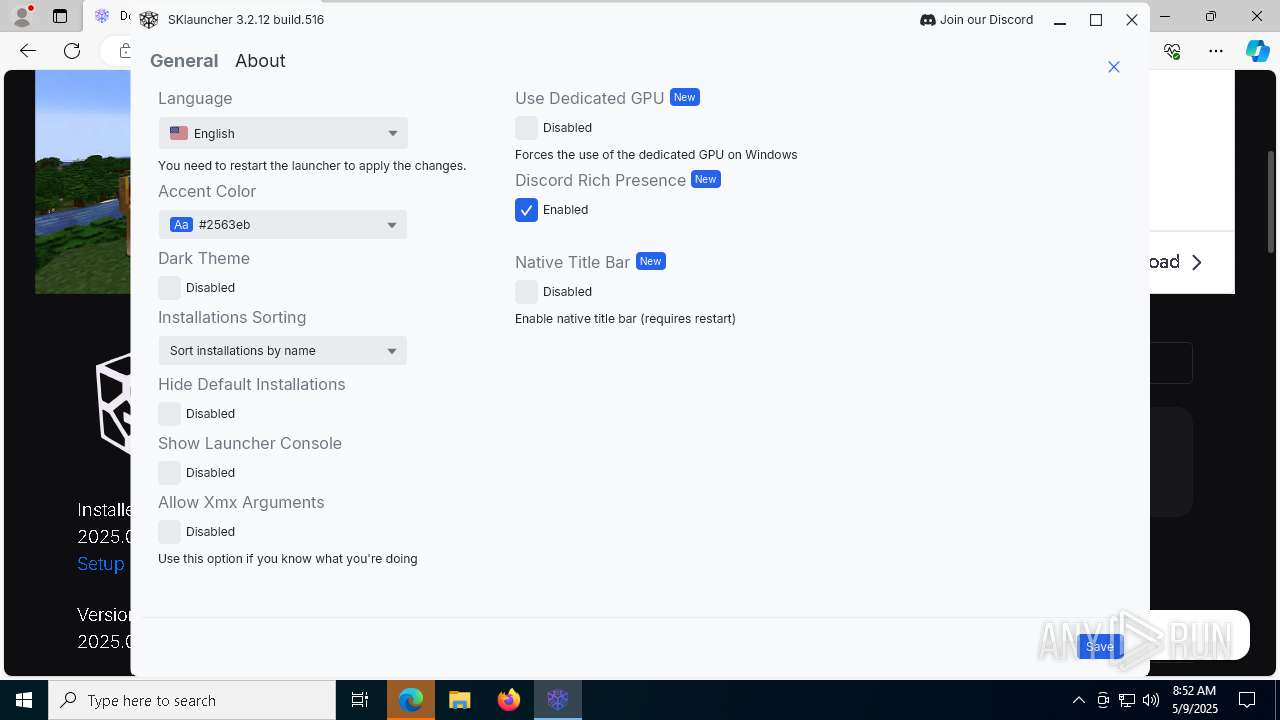1280x720 pixels.
Task: Click the US flag icon in Language field
Action: (179, 133)
